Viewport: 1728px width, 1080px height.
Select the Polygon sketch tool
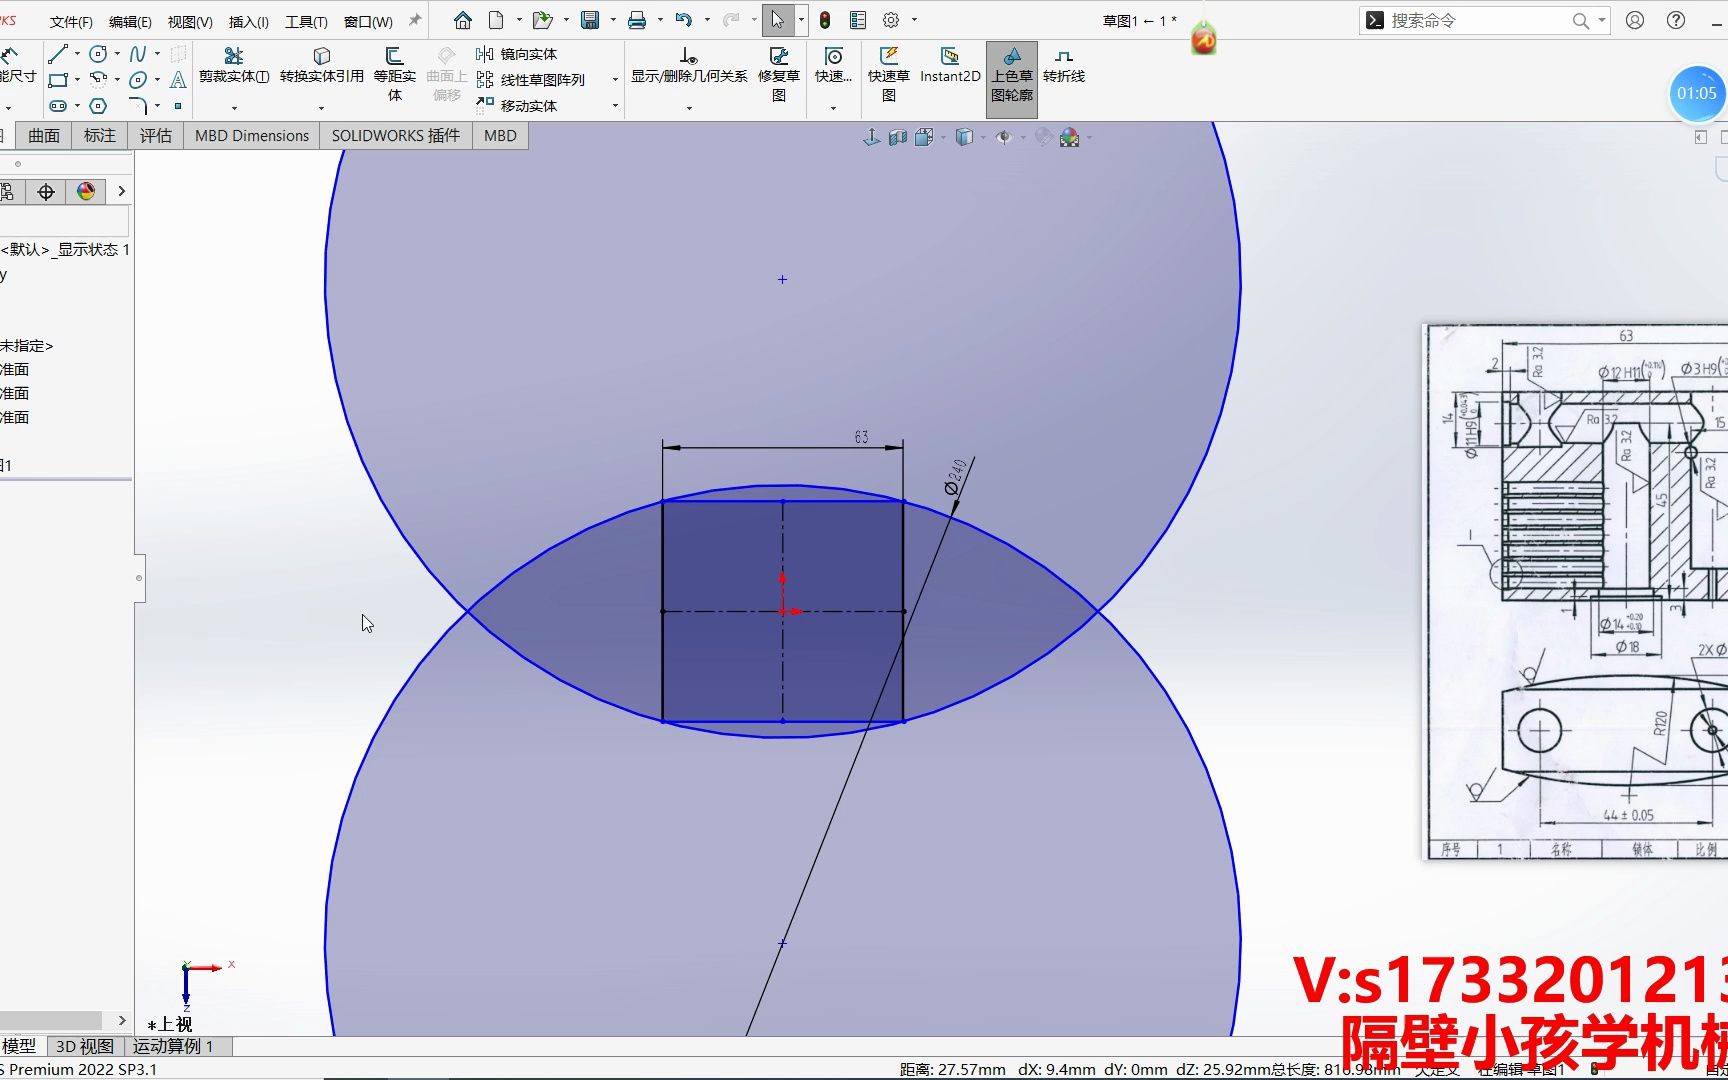(98, 106)
